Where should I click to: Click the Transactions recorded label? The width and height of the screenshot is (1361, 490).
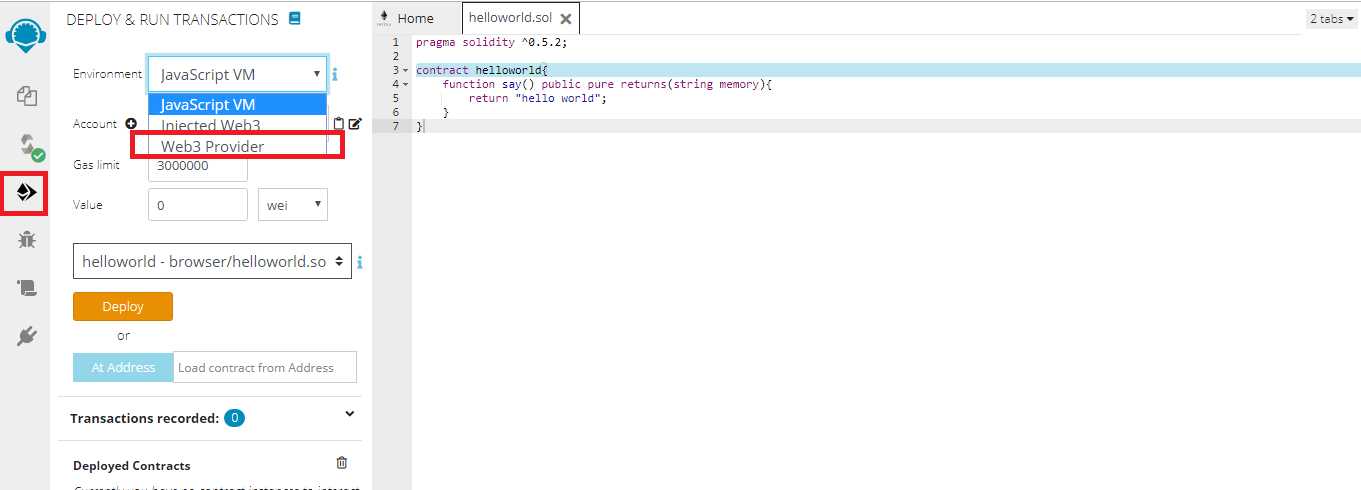click(144, 418)
